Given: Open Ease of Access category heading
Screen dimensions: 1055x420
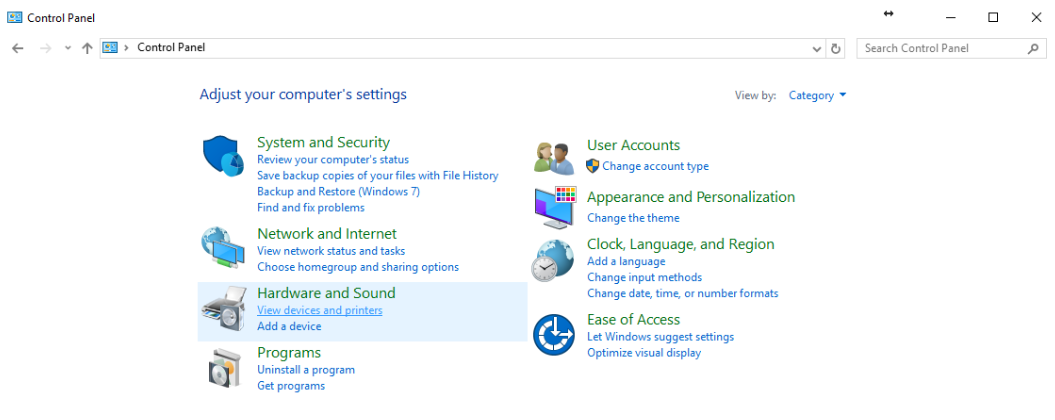Looking at the screenshot, I should tap(633, 319).
